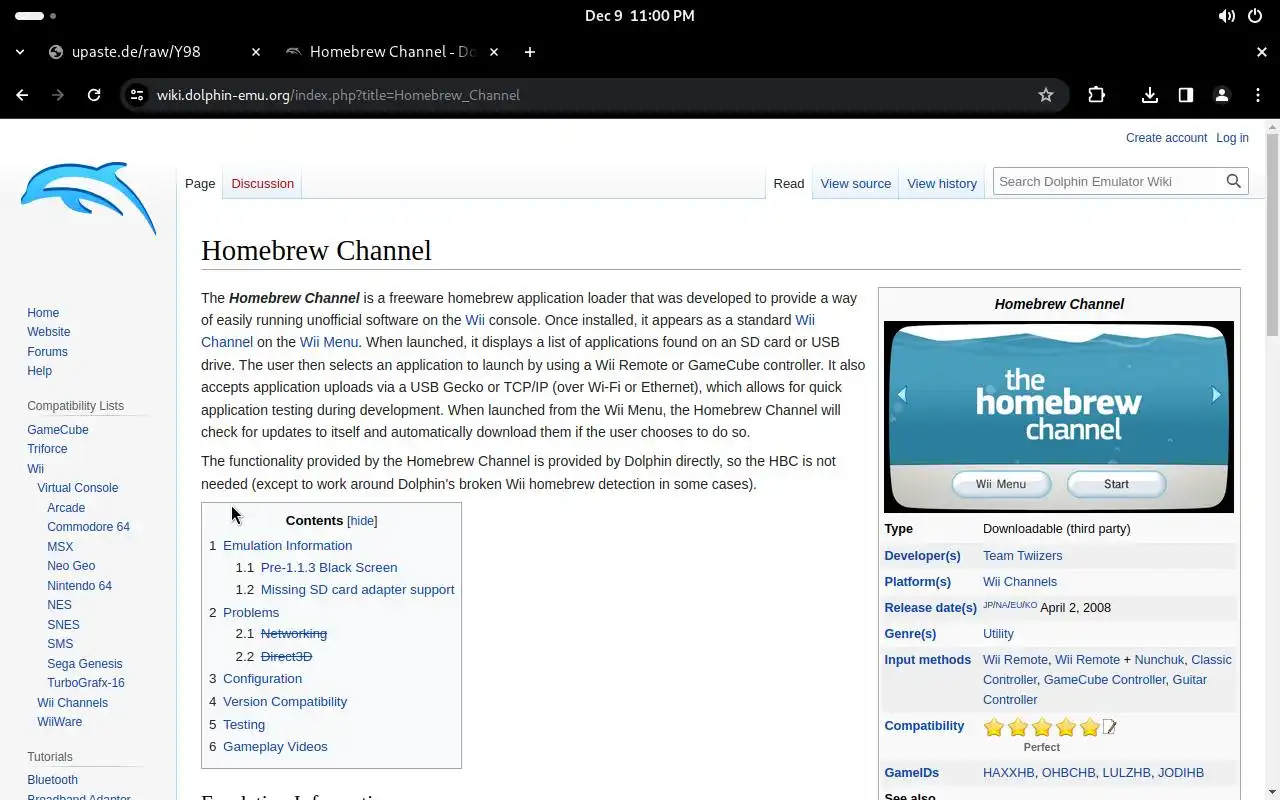This screenshot has height=800, width=1280.
Task: Open new browser tab
Action: pyautogui.click(x=530, y=52)
